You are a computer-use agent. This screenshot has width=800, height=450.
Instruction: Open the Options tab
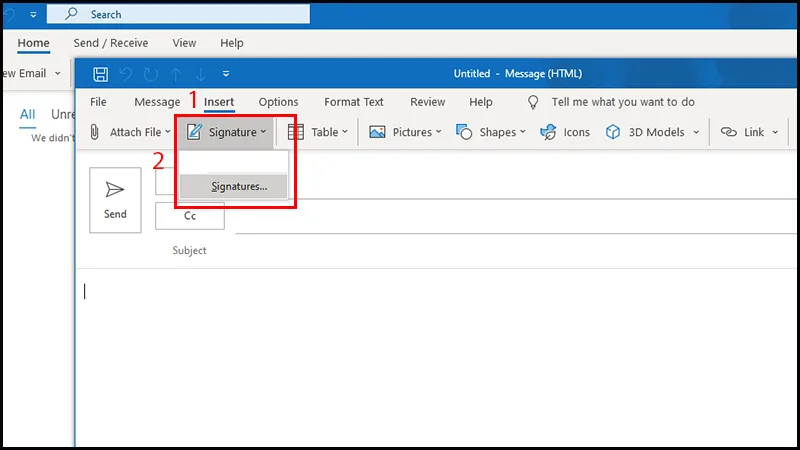278,102
